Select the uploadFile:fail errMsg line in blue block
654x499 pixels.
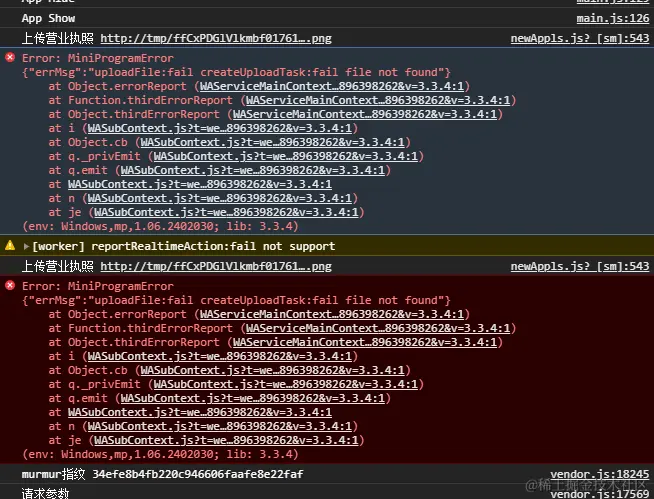[236, 72]
